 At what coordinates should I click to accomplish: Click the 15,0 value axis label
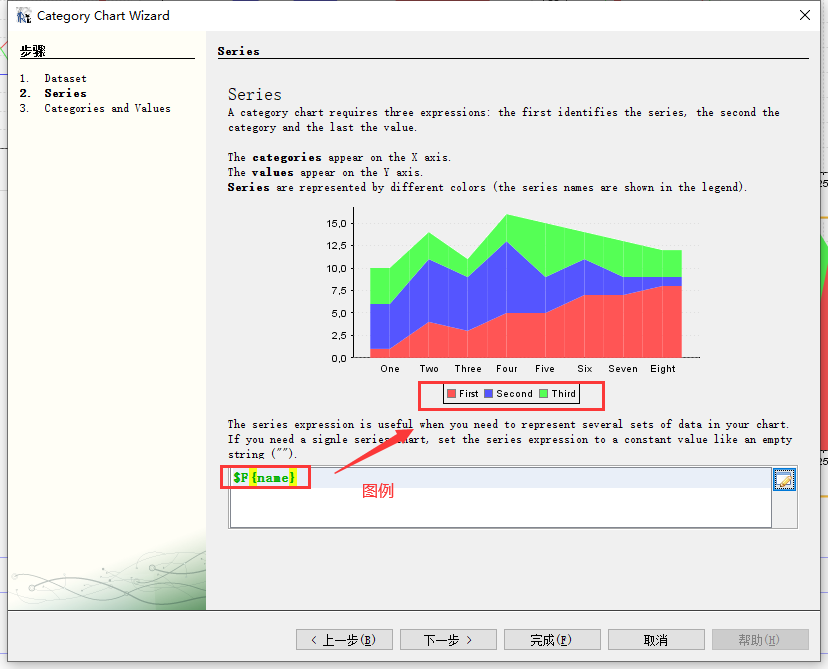pos(336,223)
